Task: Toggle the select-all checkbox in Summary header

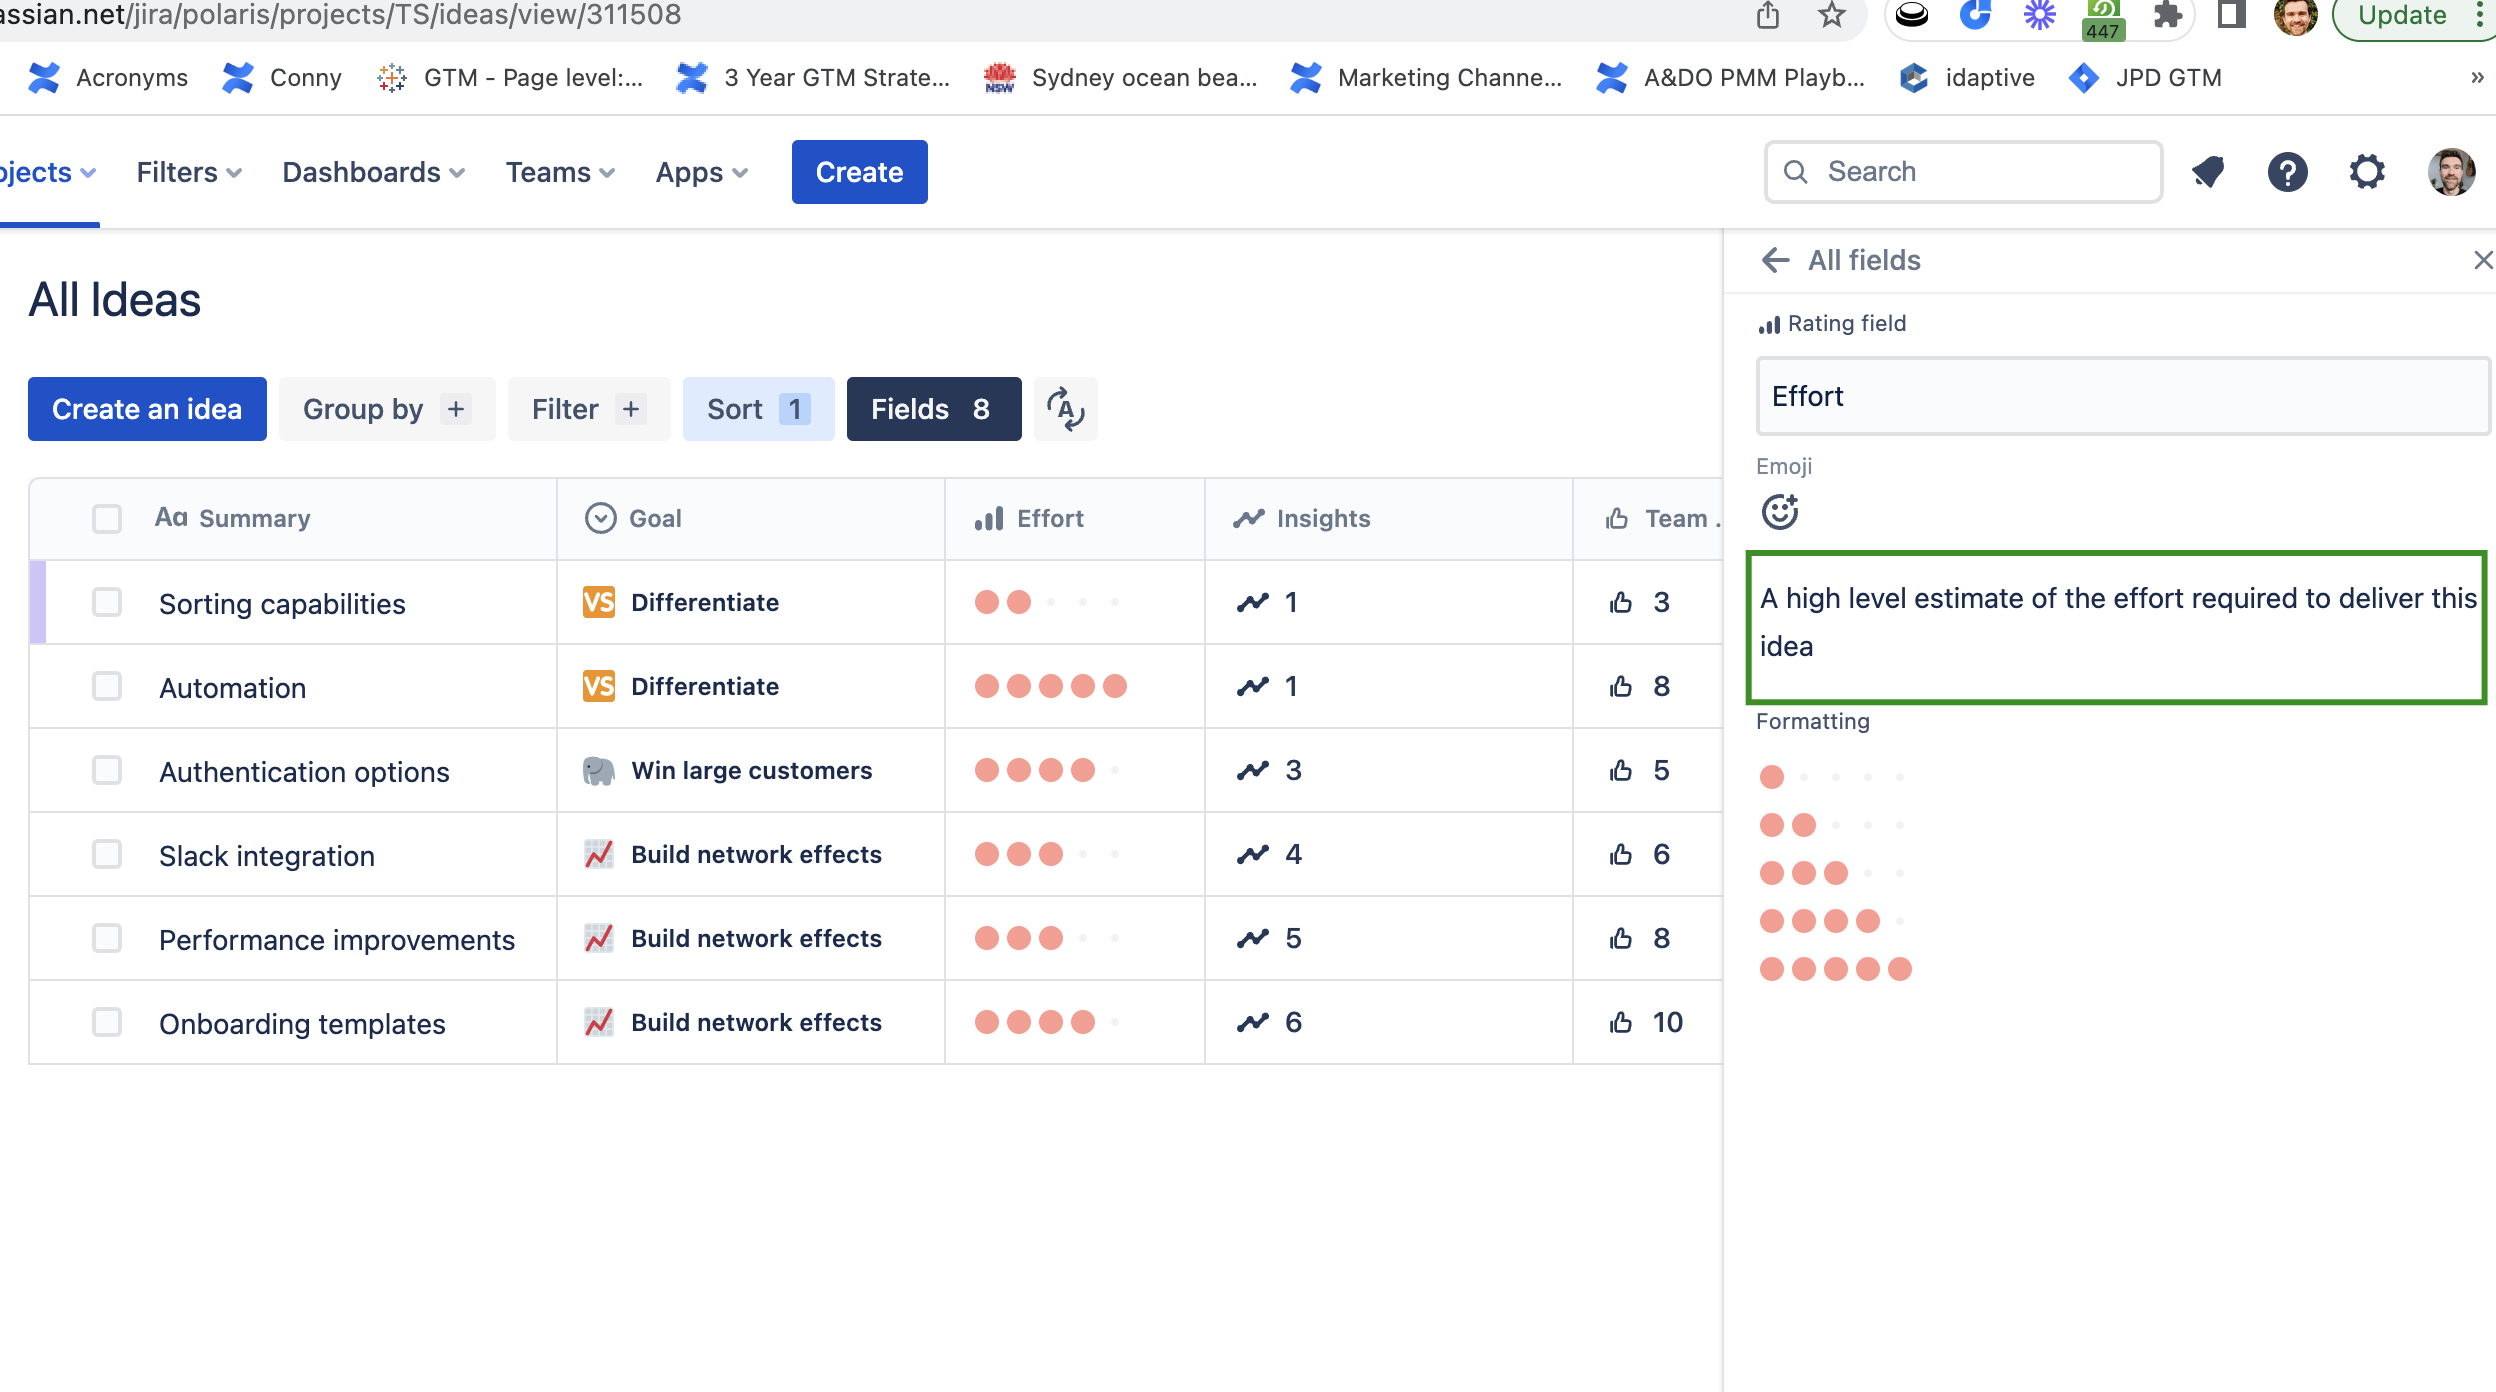Action: 107,519
